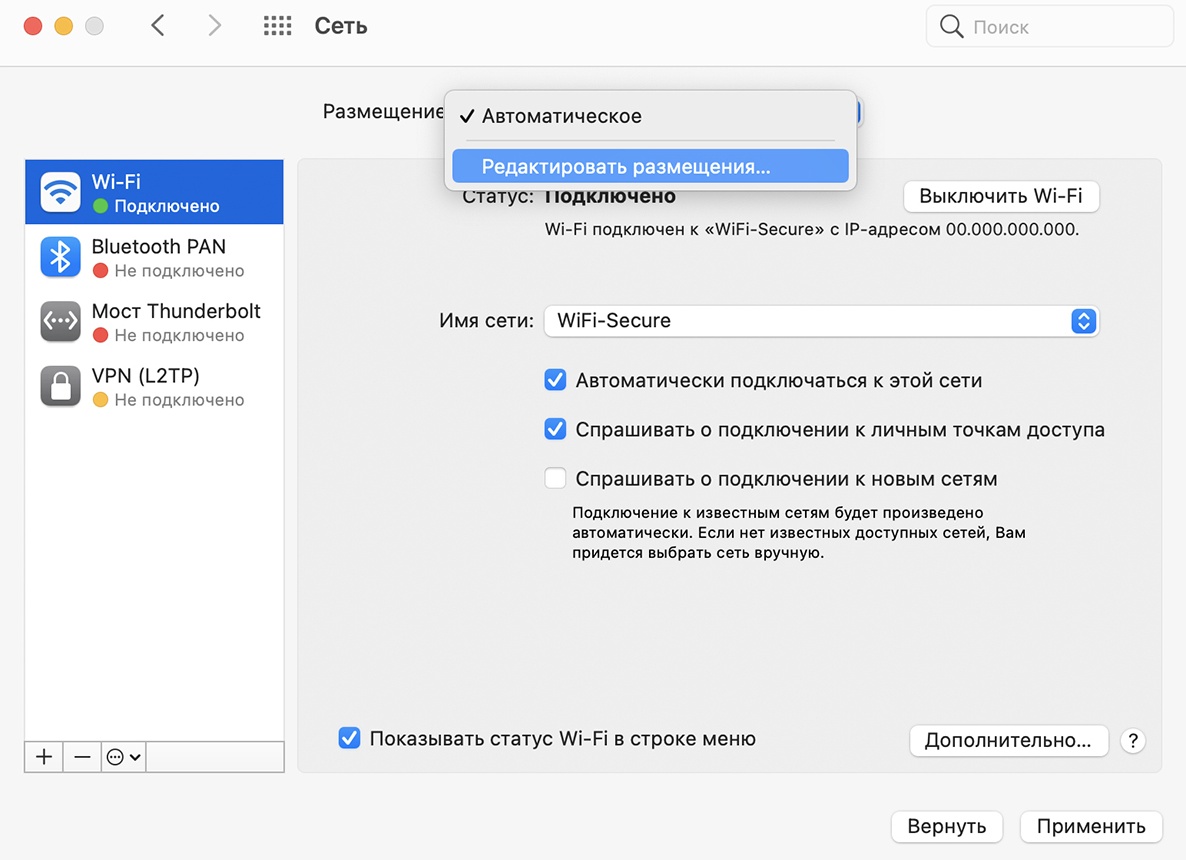Select Редактировать размещения… menu item
The height and width of the screenshot is (860, 1186).
coord(650,166)
